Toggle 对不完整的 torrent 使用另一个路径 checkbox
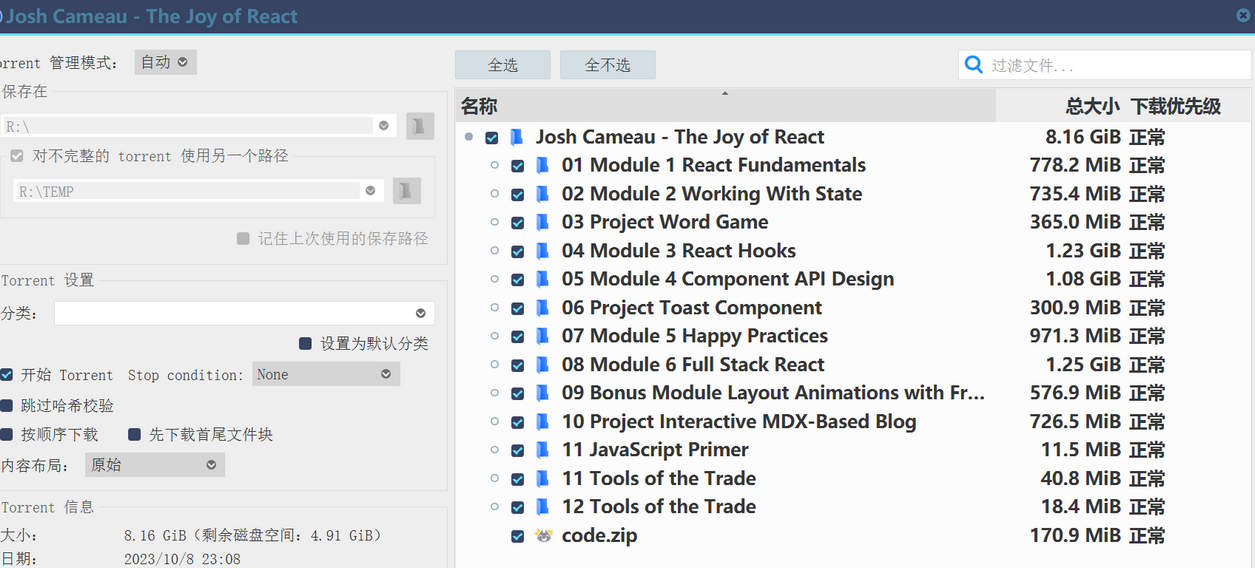Viewport: 1255px width, 568px height. 16,156
